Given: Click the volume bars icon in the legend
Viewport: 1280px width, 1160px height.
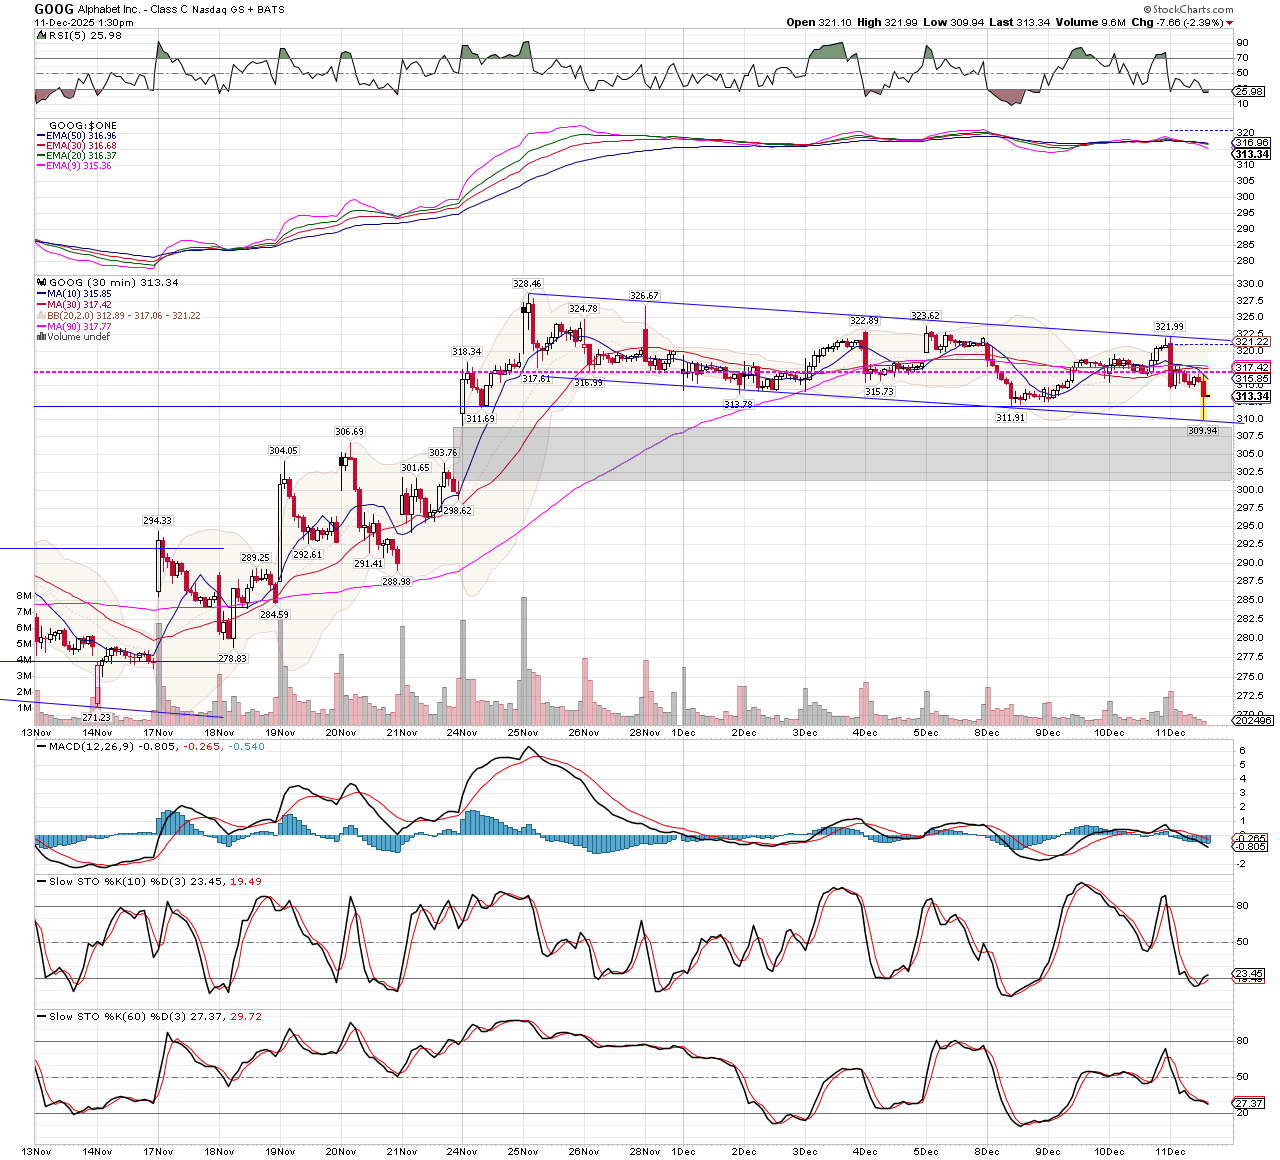Looking at the screenshot, I should [x=41, y=337].
